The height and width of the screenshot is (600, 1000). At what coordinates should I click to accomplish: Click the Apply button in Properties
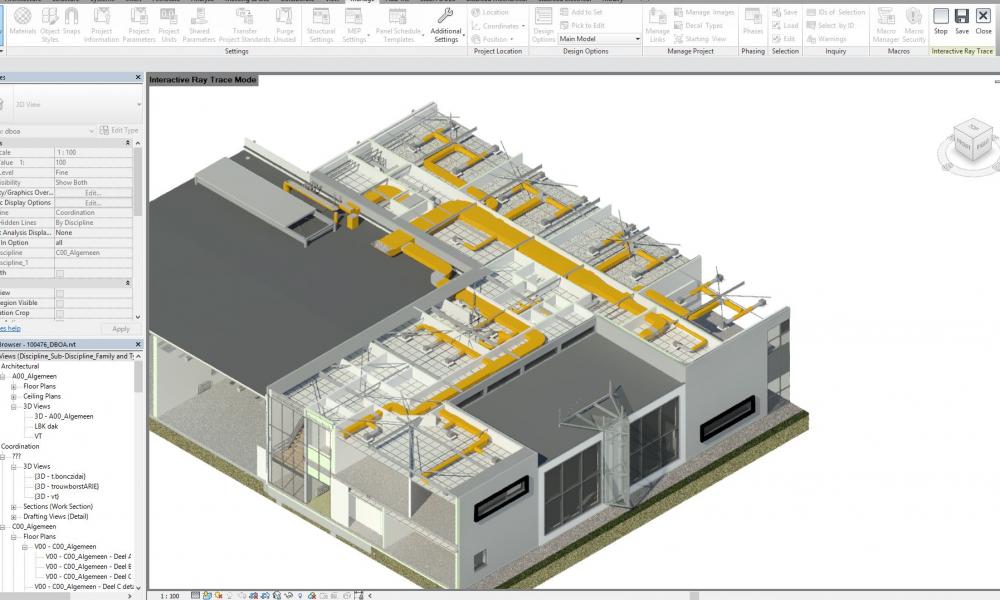coord(121,328)
